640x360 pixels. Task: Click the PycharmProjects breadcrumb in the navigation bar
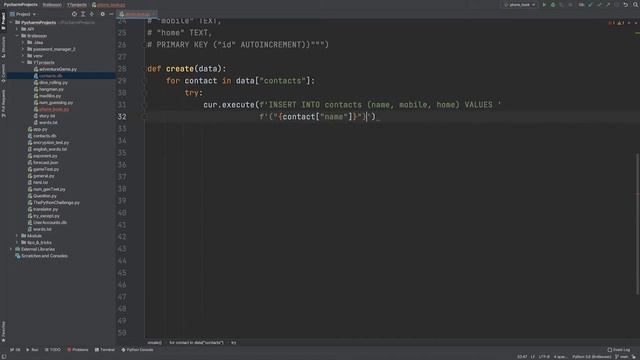point(20,4)
